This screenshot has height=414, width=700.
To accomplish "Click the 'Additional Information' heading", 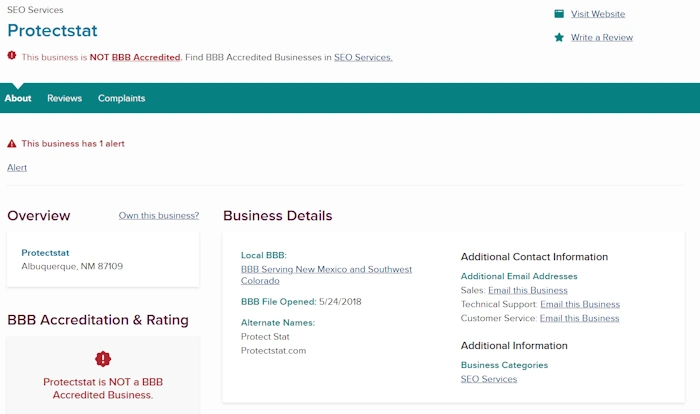I will point(514,346).
